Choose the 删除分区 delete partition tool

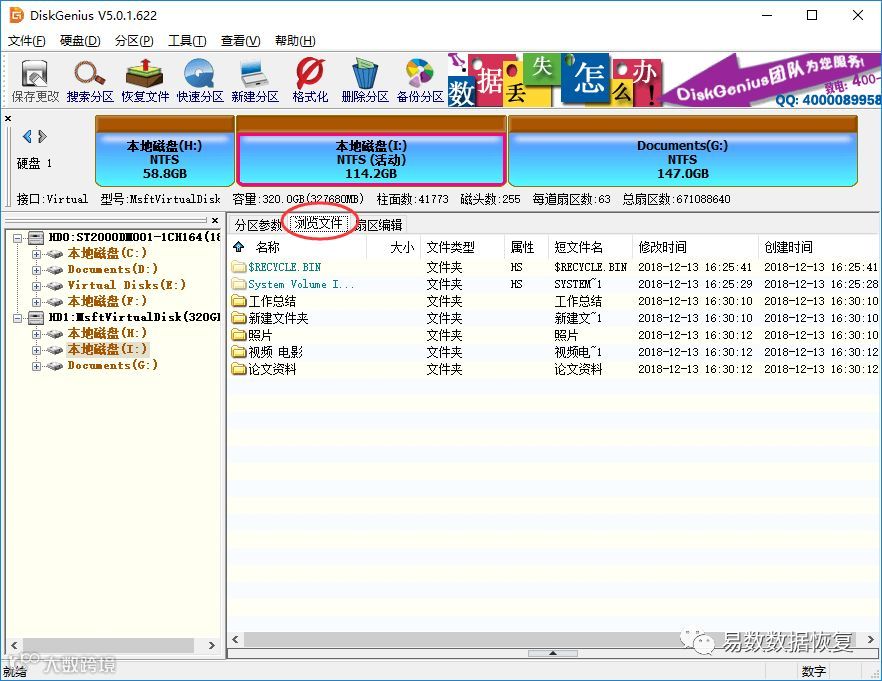point(365,82)
